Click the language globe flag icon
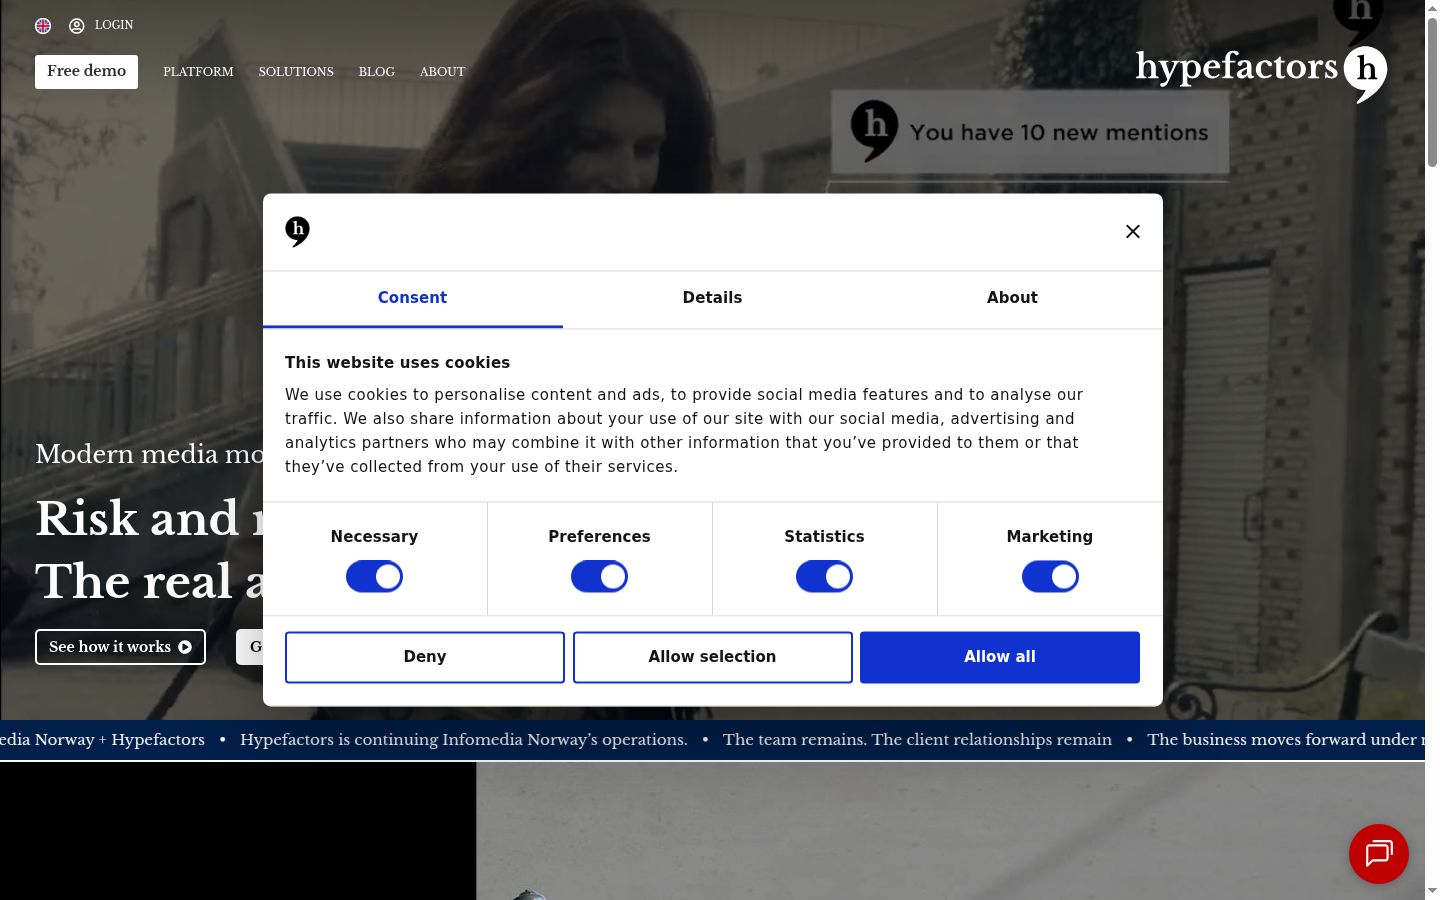 click(x=43, y=26)
